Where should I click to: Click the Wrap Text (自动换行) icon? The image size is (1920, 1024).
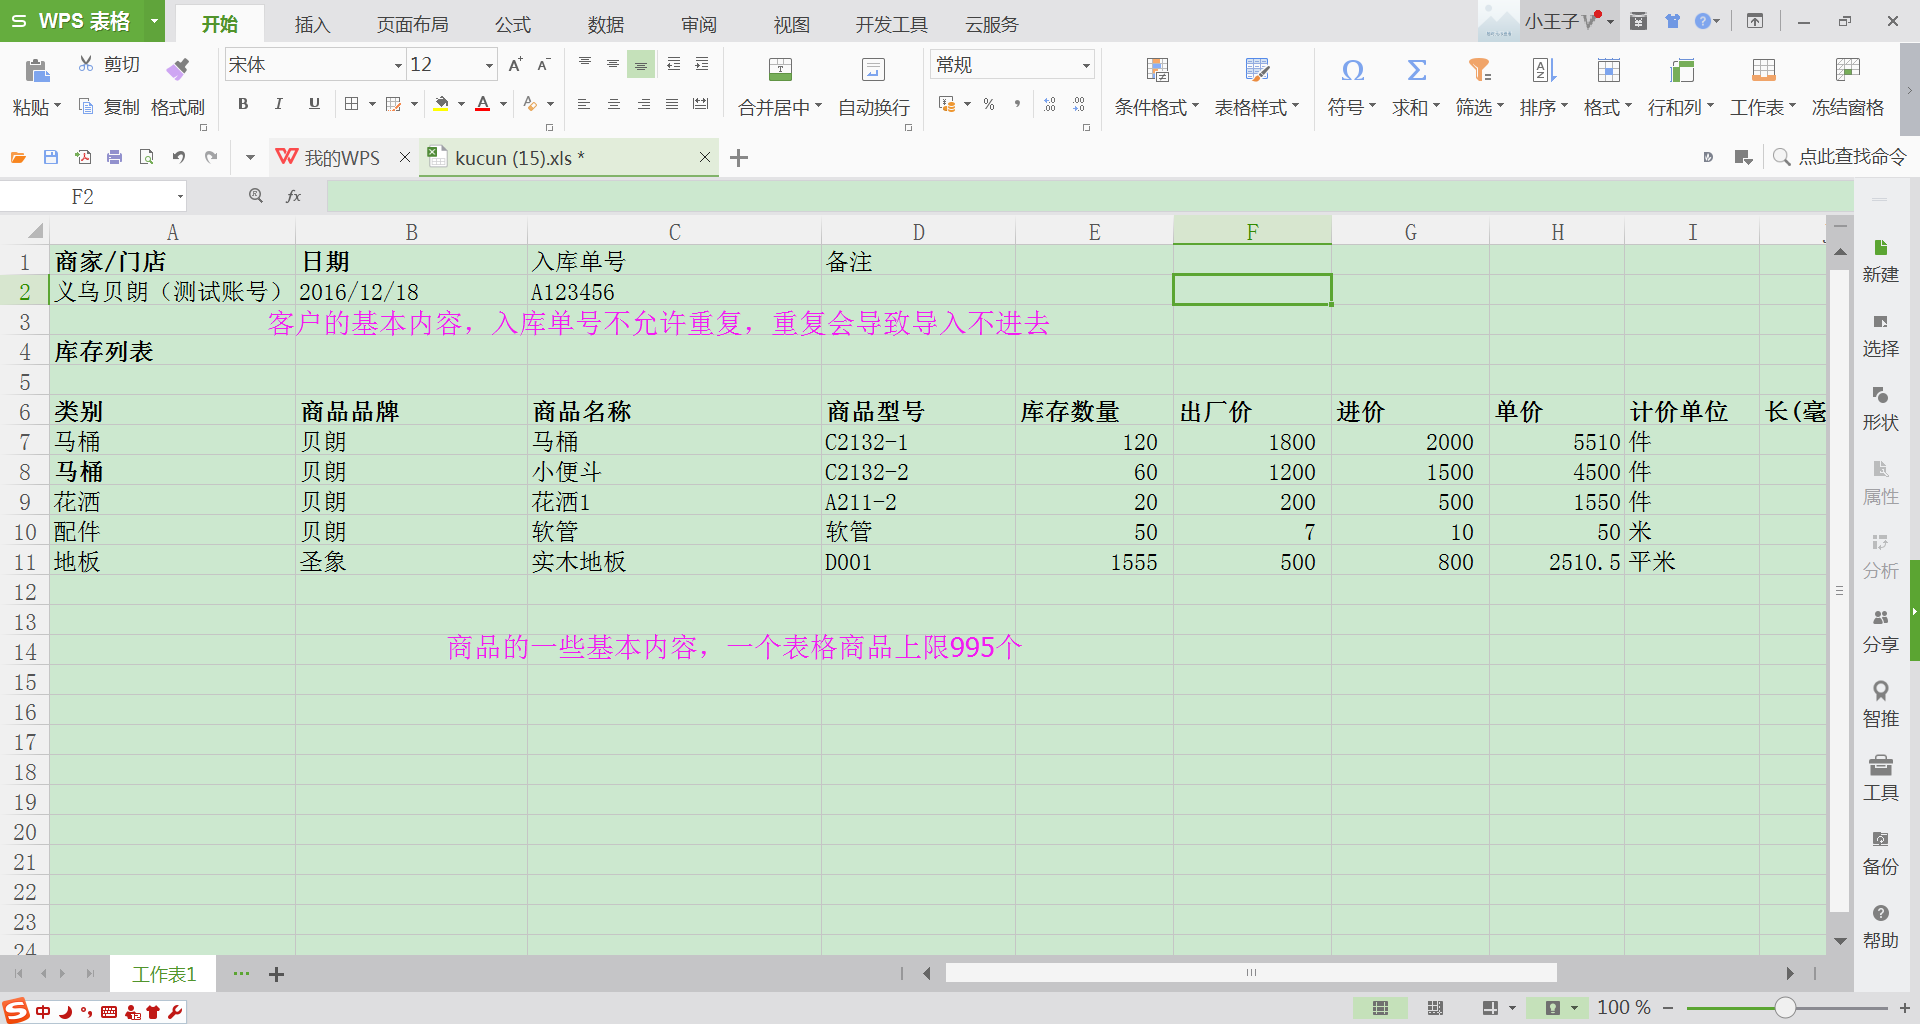coord(873,69)
